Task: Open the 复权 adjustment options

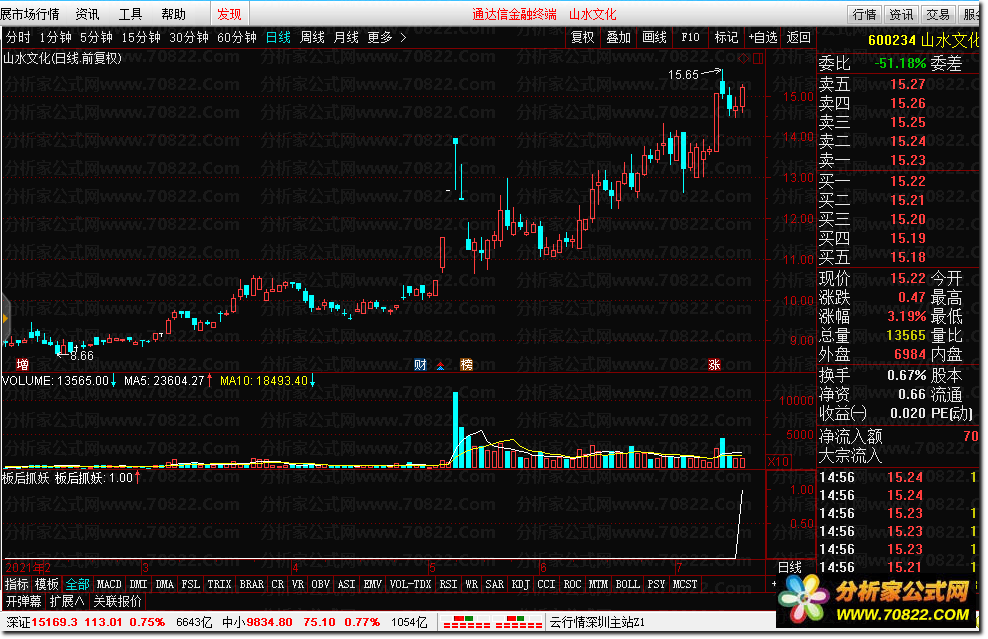Action: [582, 38]
